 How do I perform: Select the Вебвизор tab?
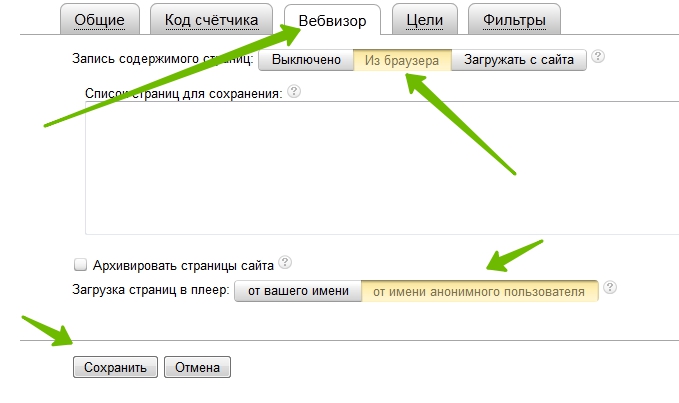pyautogui.click(x=332, y=20)
